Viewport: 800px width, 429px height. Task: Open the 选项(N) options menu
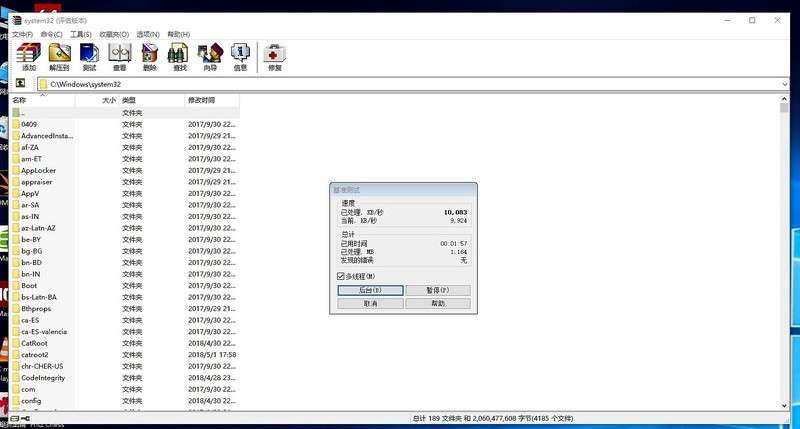[x=148, y=34]
